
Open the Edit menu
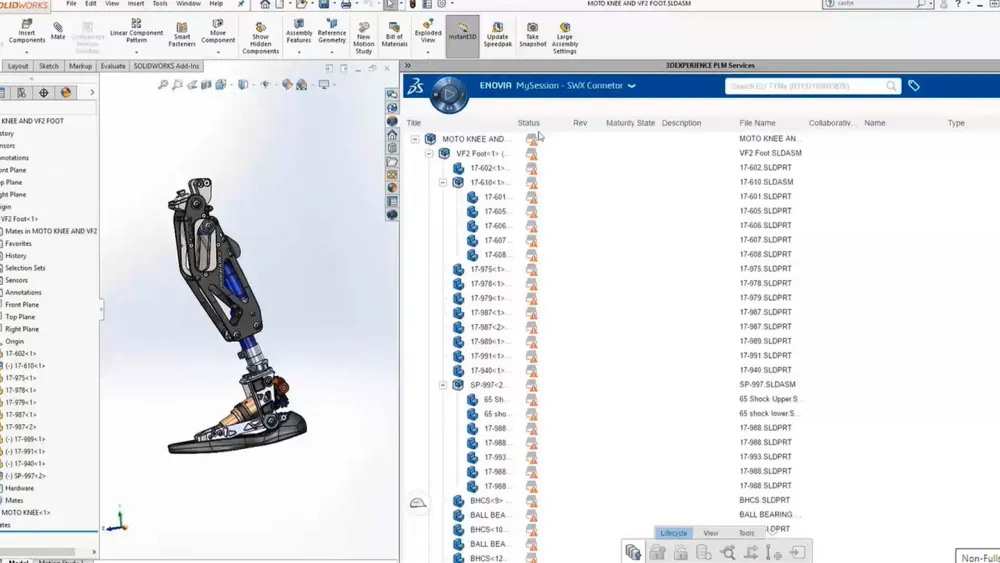click(91, 4)
